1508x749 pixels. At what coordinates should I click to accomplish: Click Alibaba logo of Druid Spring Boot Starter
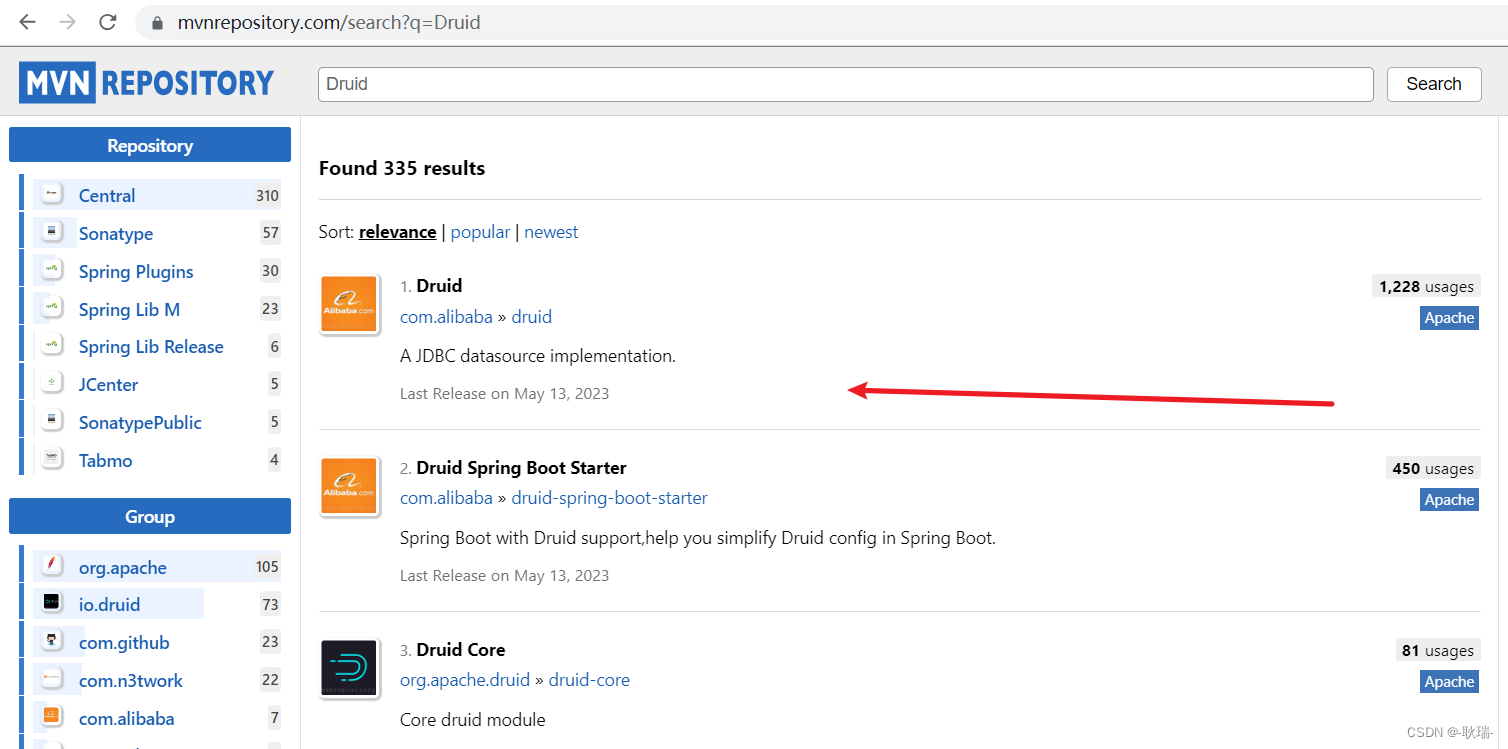(x=349, y=486)
